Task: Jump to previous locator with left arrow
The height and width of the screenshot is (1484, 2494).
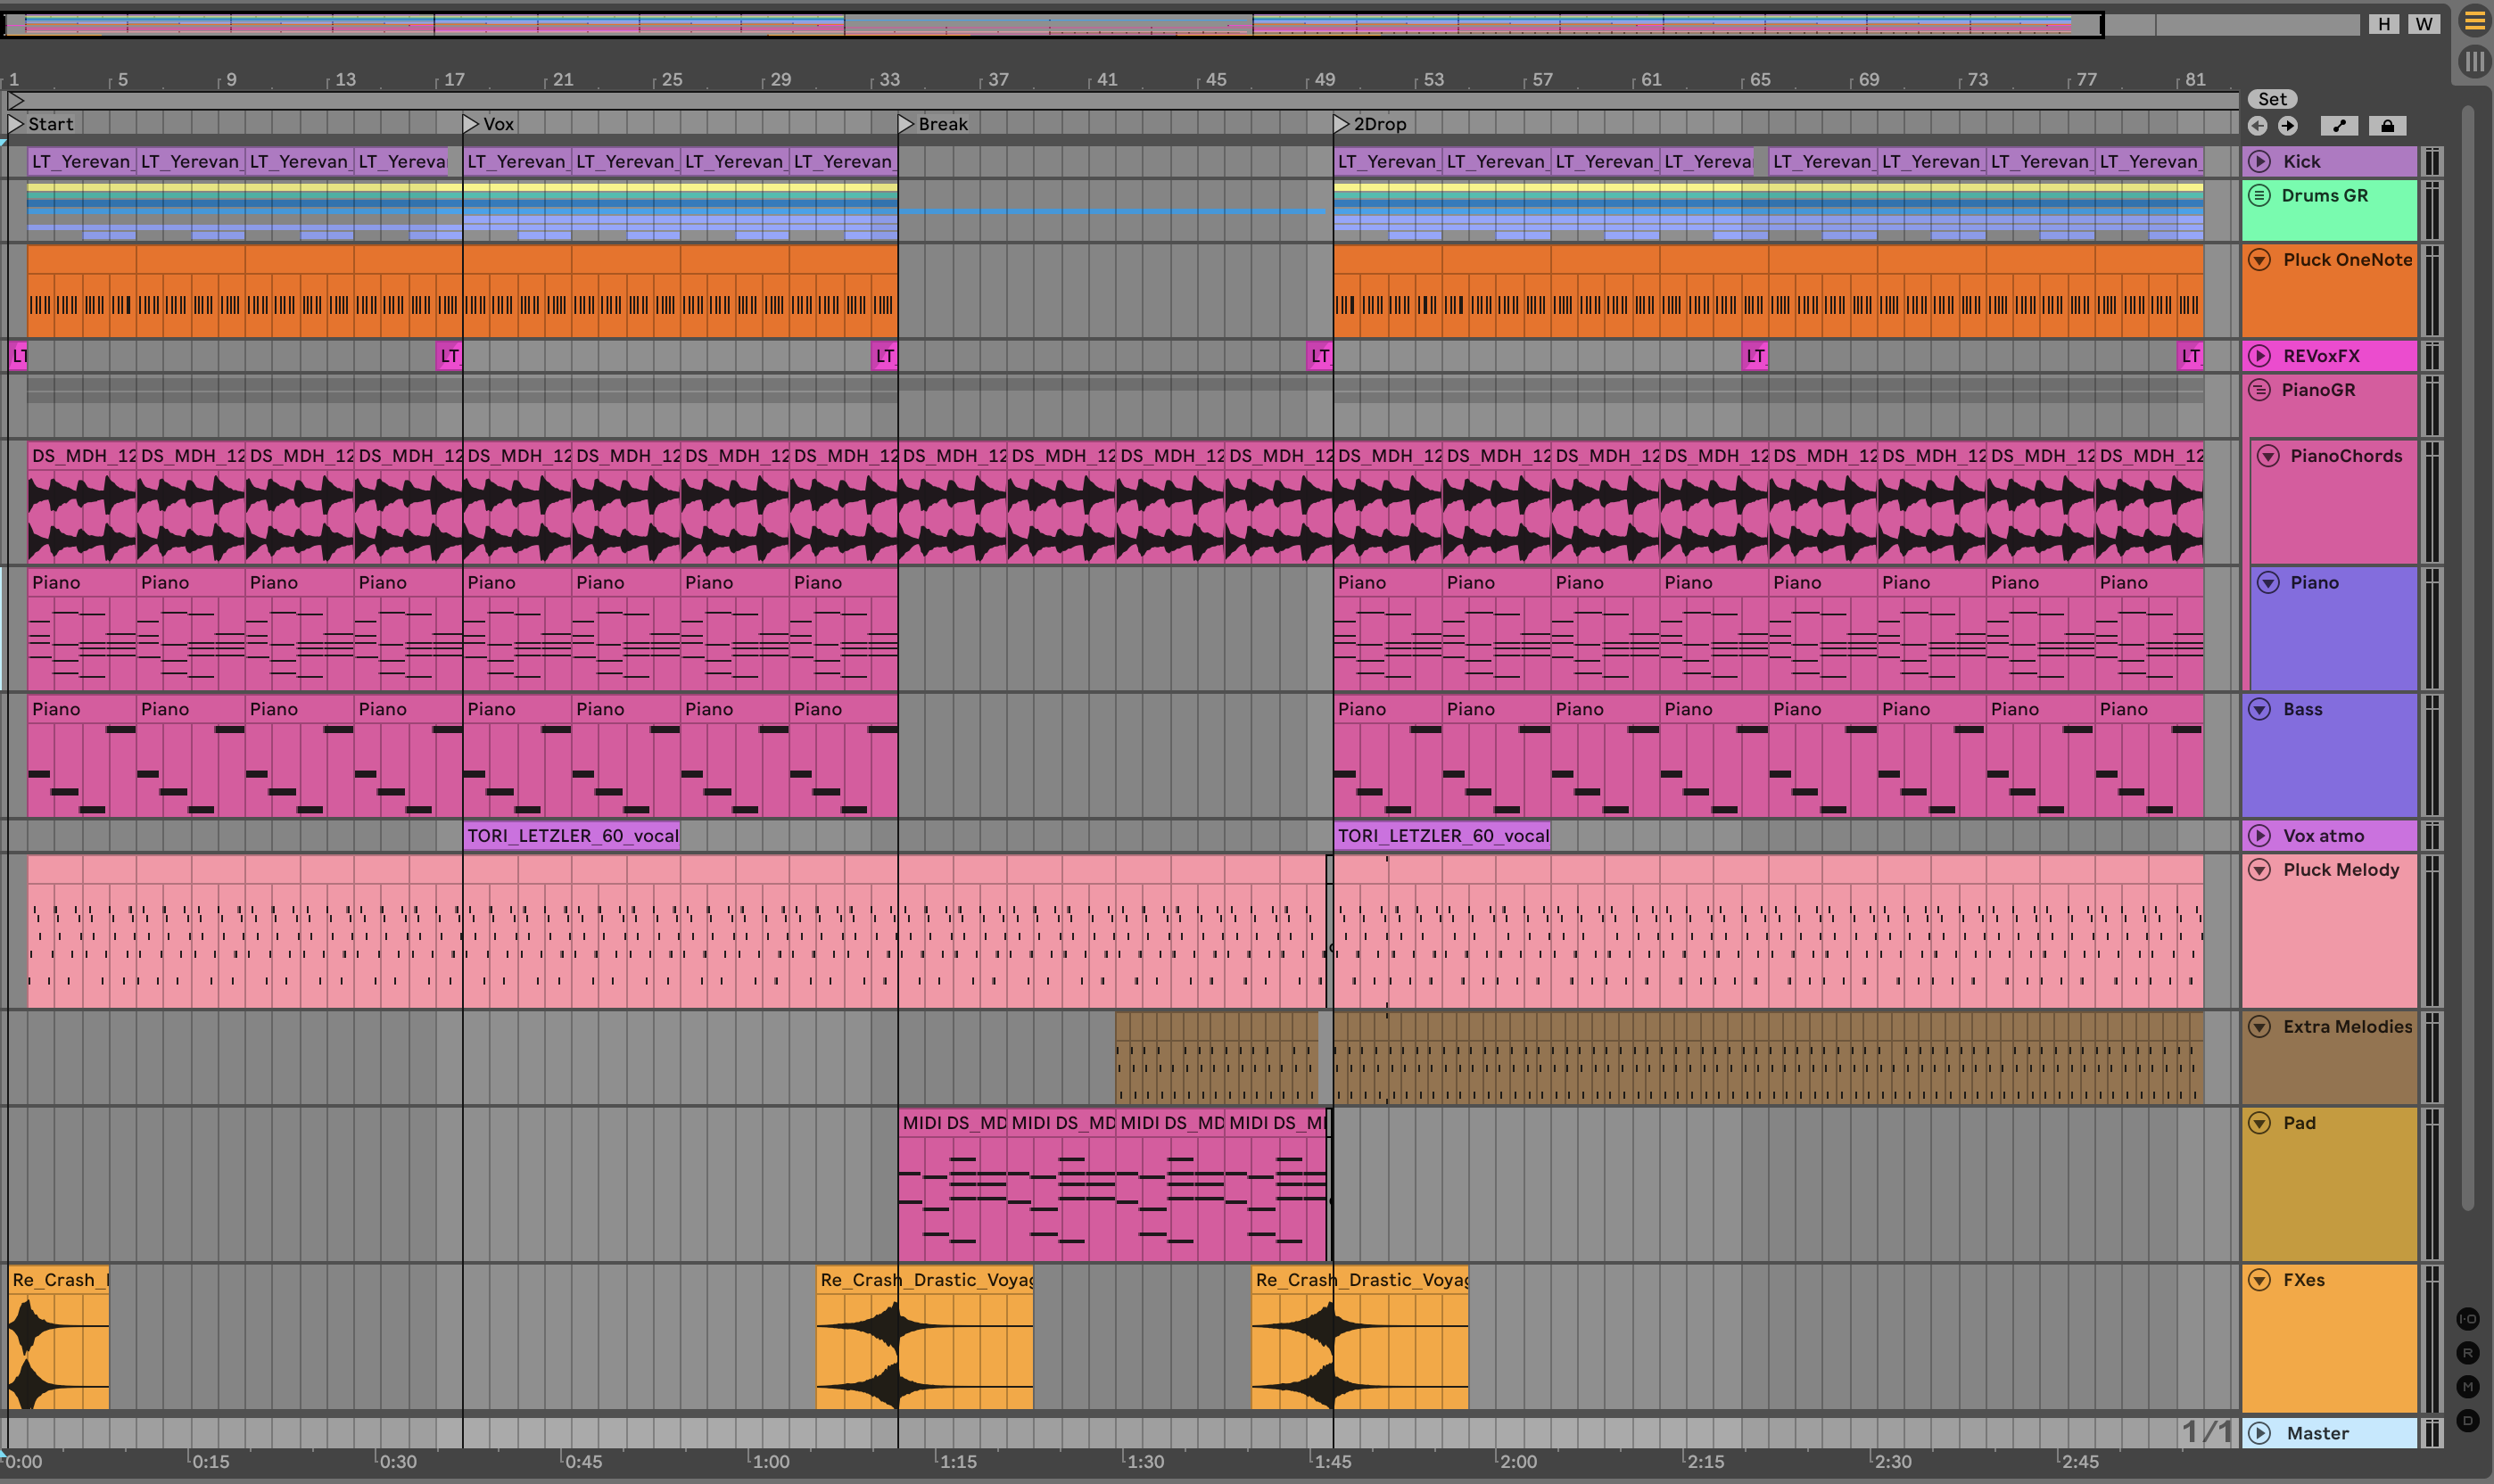Action: tap(2257, 125)
